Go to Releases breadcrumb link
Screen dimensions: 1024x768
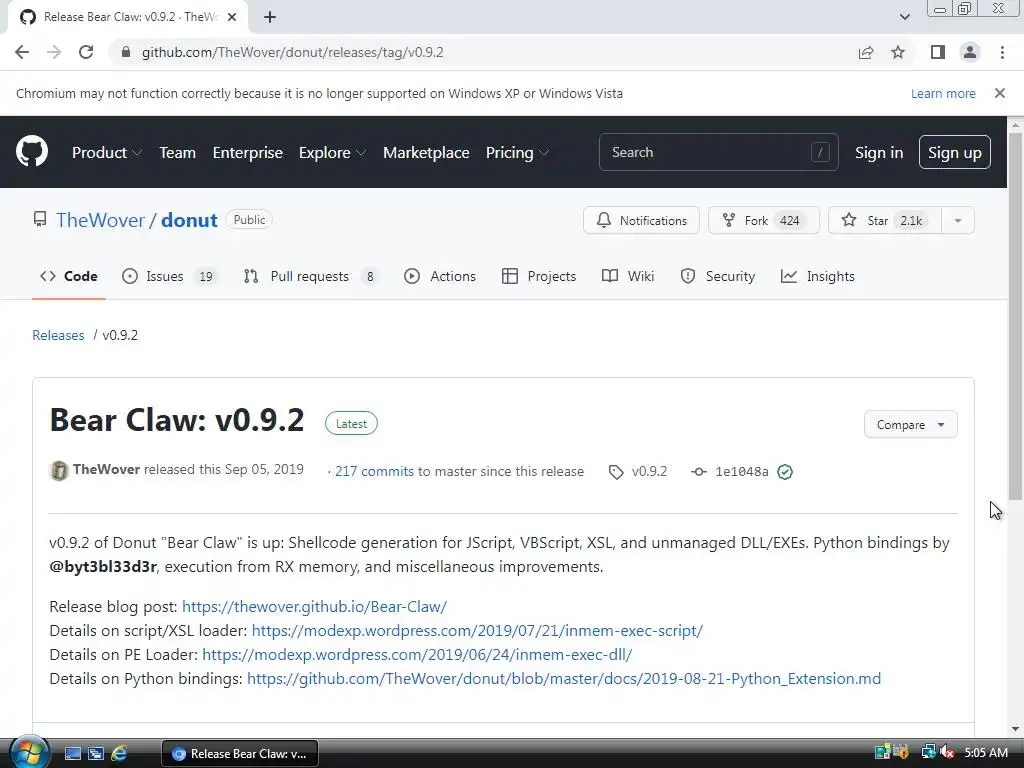coord(58,335)
